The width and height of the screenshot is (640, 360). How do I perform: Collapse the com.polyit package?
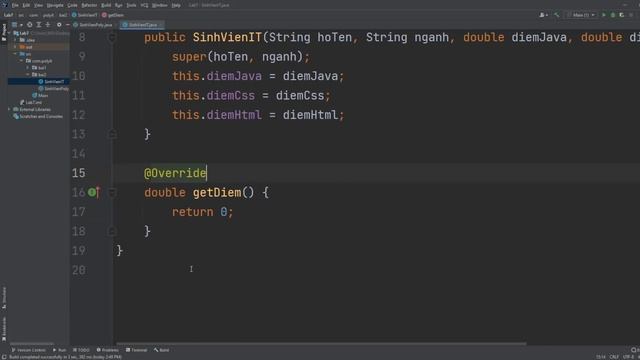click(x=22, y=61)
